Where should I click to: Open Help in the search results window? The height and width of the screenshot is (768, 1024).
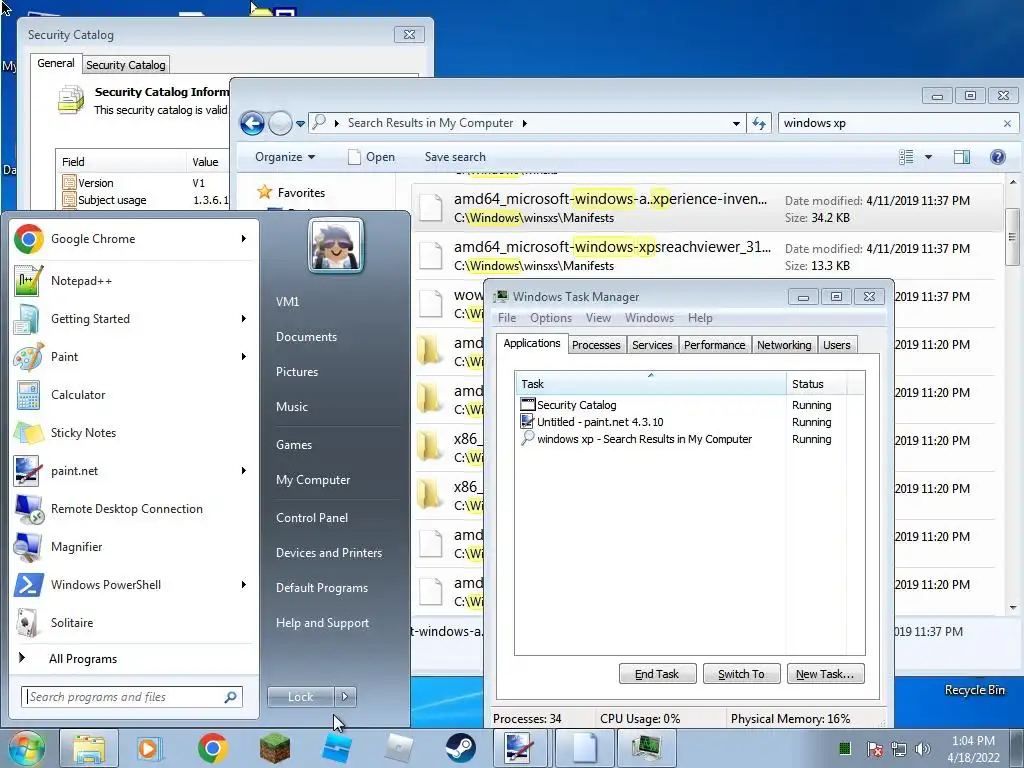pos(997,157)
